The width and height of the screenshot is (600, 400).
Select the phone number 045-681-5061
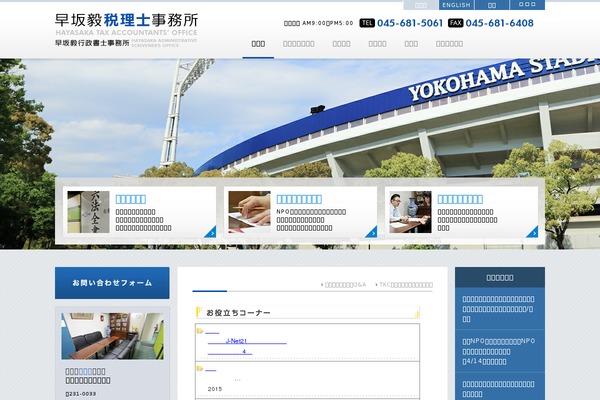(410, 23)
